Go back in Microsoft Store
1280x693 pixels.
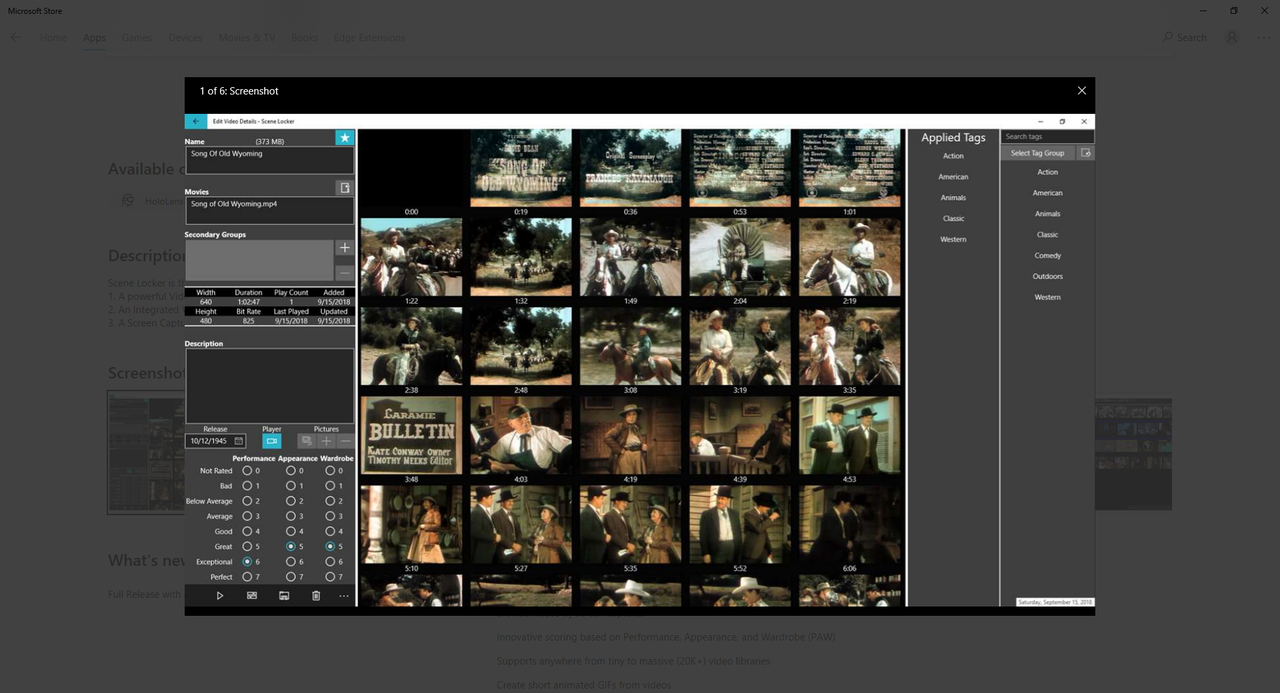(15, 38)
